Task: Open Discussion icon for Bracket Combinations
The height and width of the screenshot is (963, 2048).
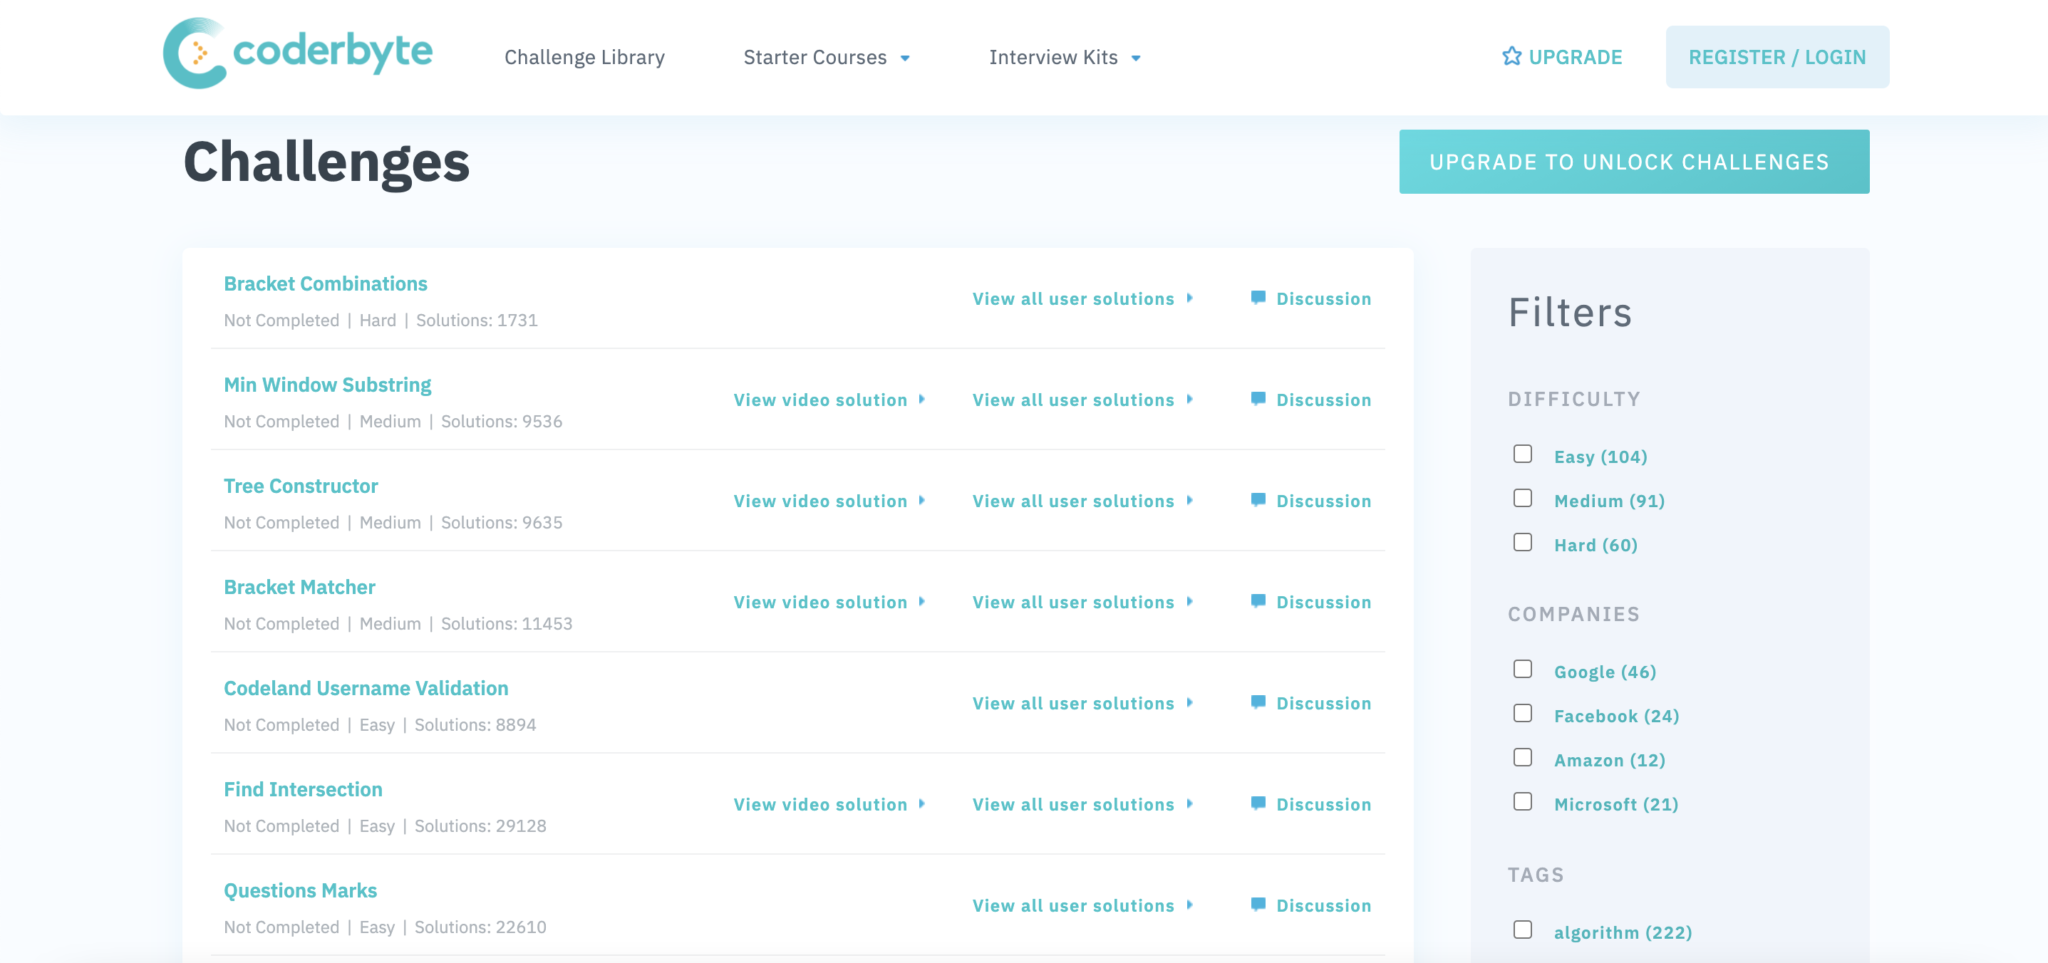Action: pos(1258,297)
